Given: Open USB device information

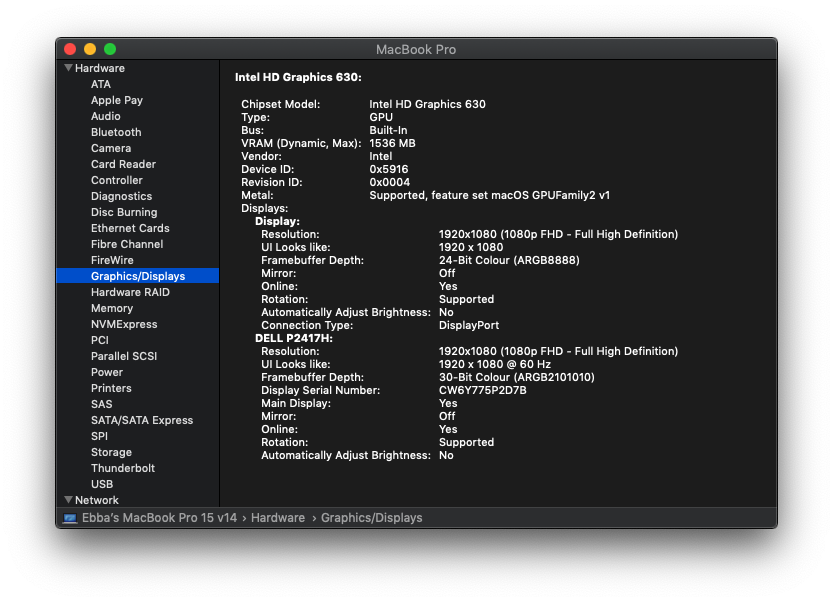Looking at the screenshot, I should click(102, 484).
